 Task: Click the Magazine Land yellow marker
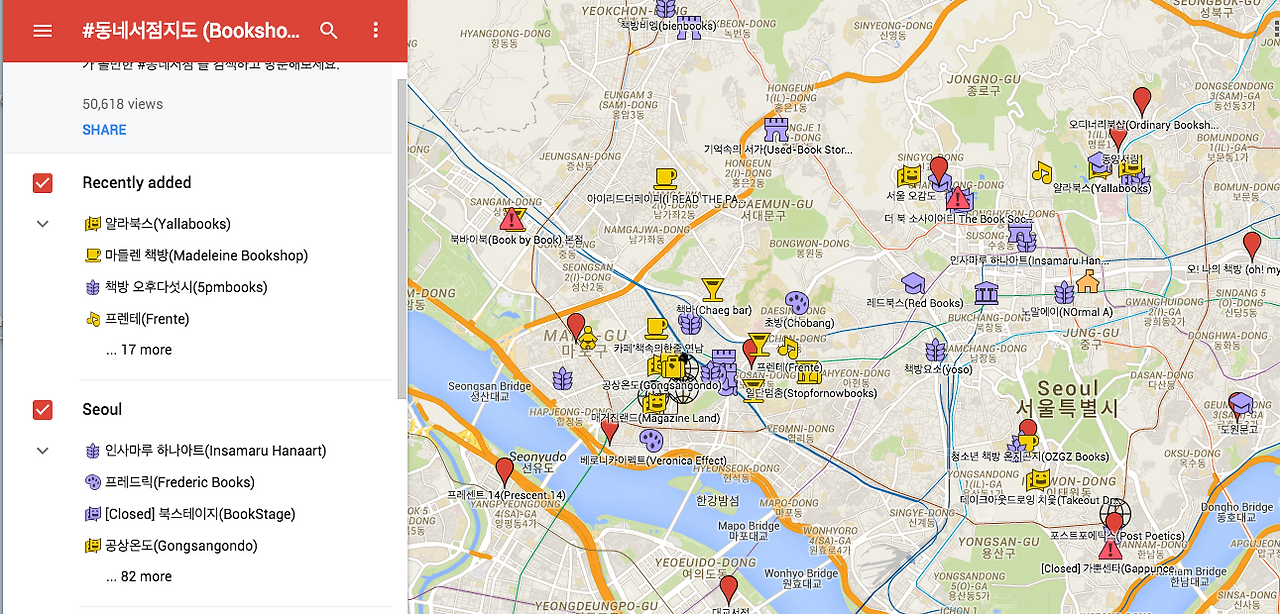652,403
